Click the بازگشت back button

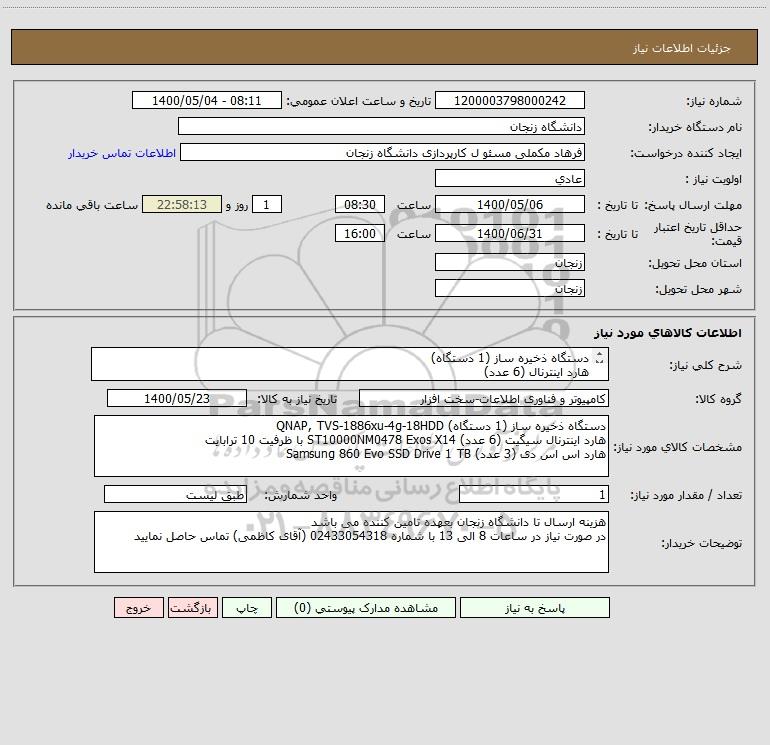point(192,608)
